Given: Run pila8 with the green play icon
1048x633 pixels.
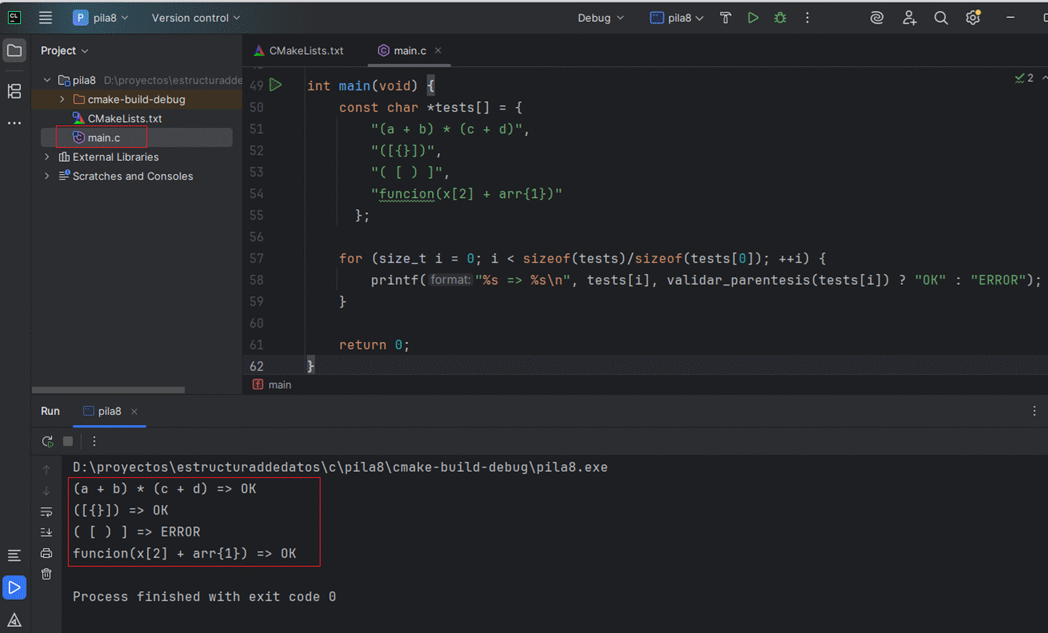Looking at the screenshot, I should click(x=753, y=18).
